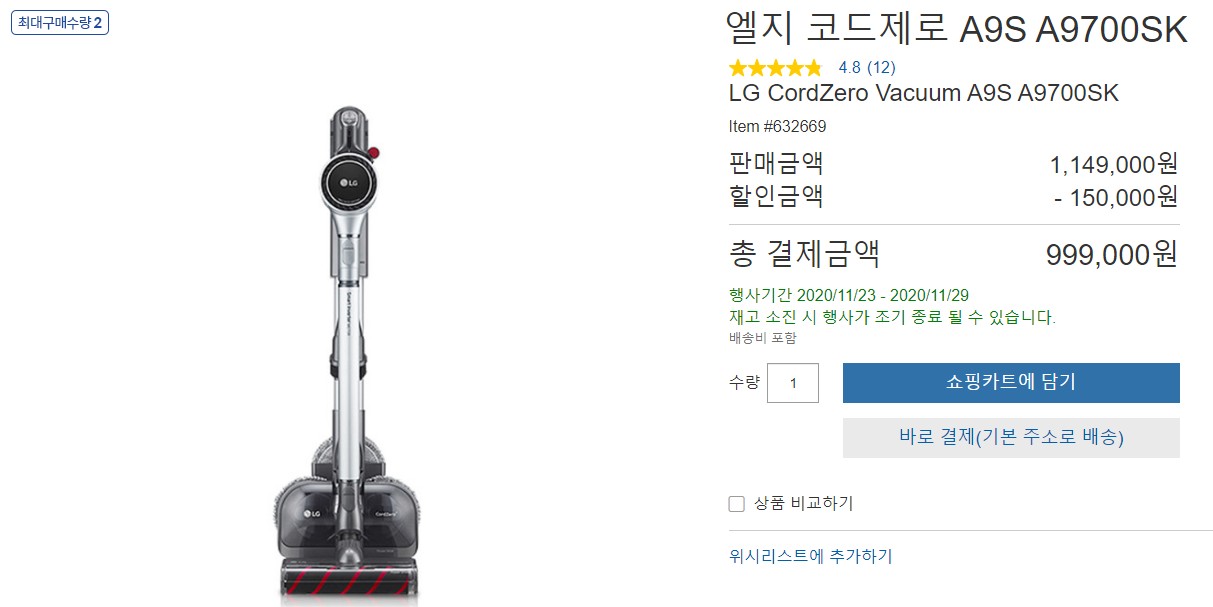Click the red button on the vacuum body

(x=374, y=153)
